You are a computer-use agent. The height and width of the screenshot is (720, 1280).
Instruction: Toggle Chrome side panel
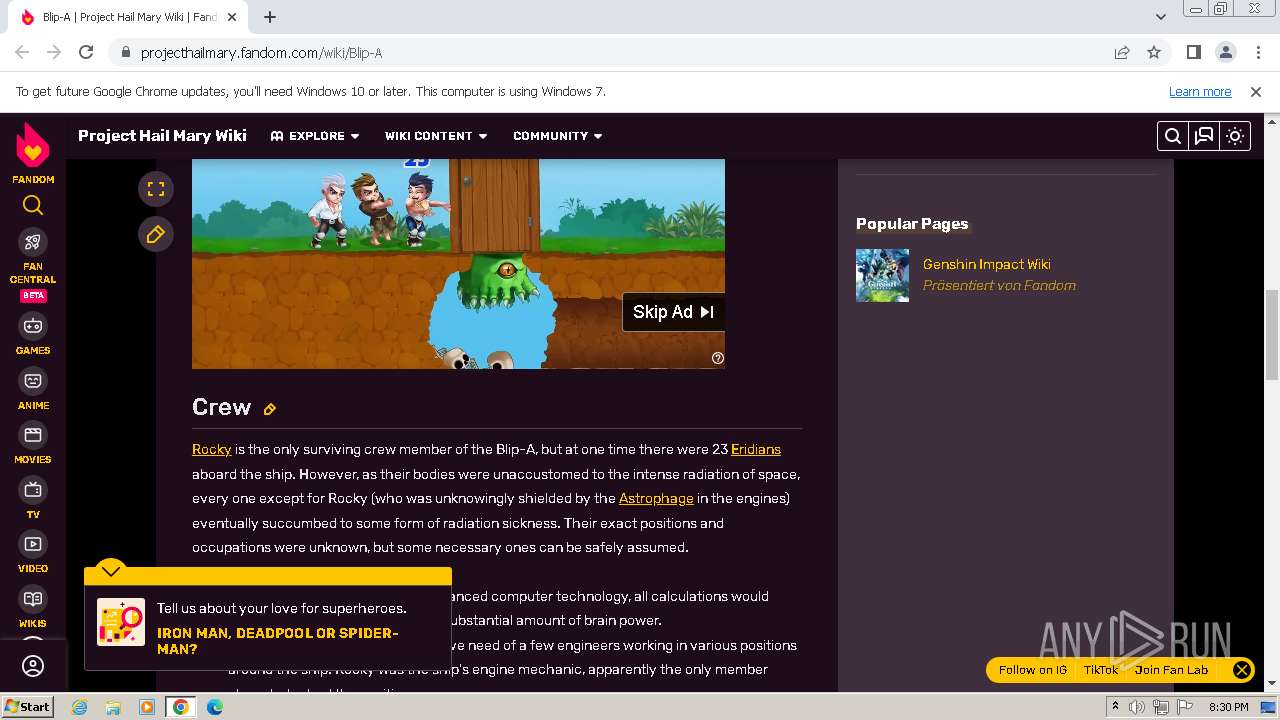tap(1193, 52)
